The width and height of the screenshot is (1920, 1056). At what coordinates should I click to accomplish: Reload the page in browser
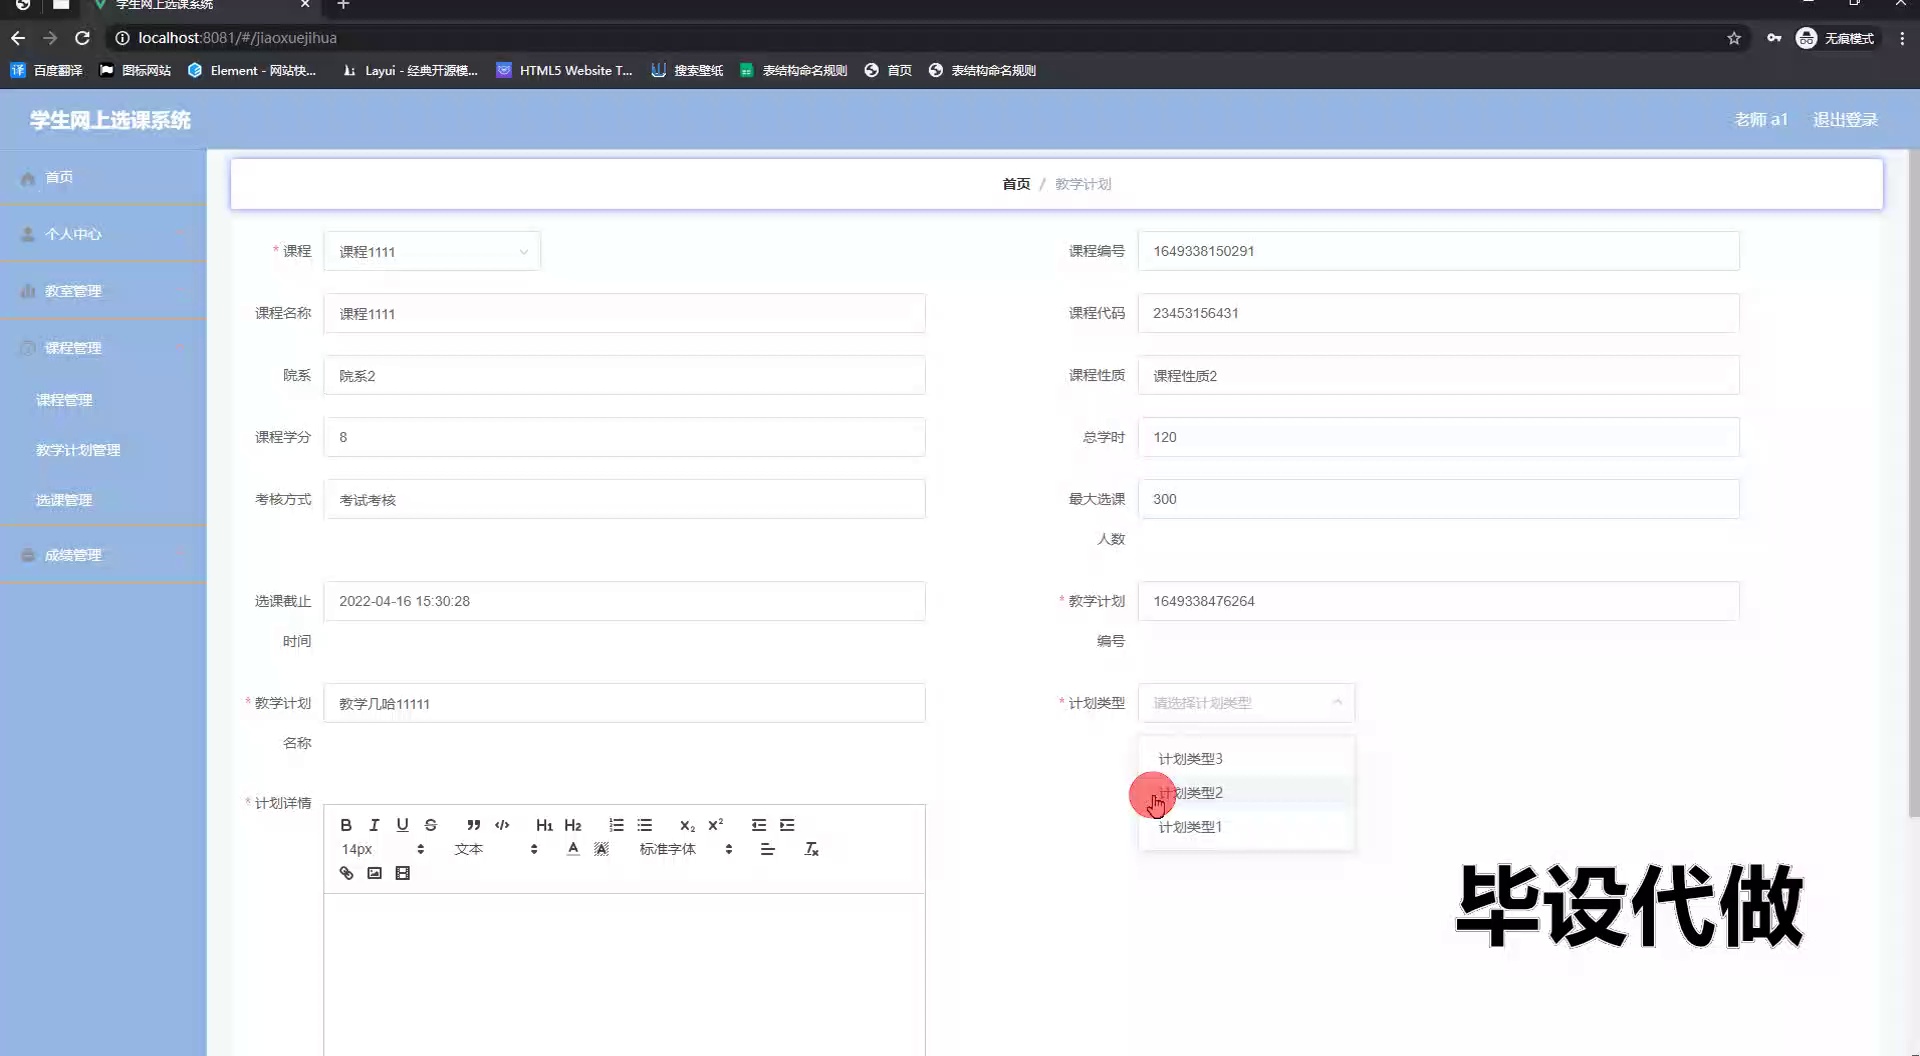[x=83, y=38]
